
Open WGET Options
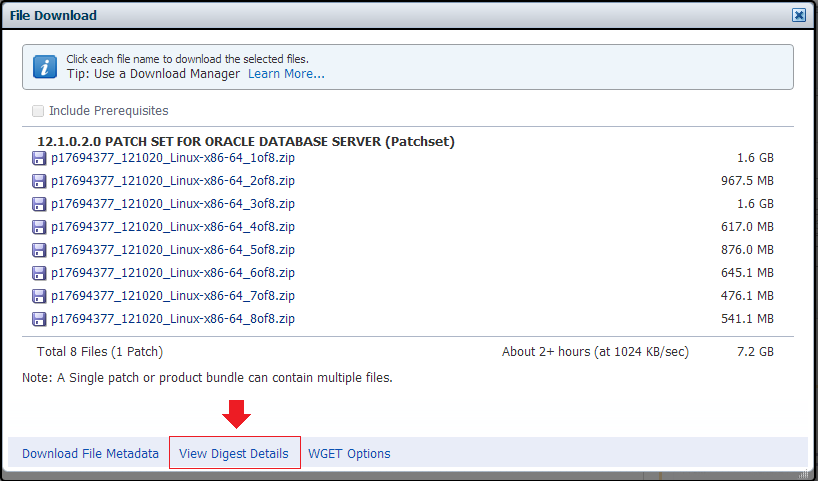[349, 453]
